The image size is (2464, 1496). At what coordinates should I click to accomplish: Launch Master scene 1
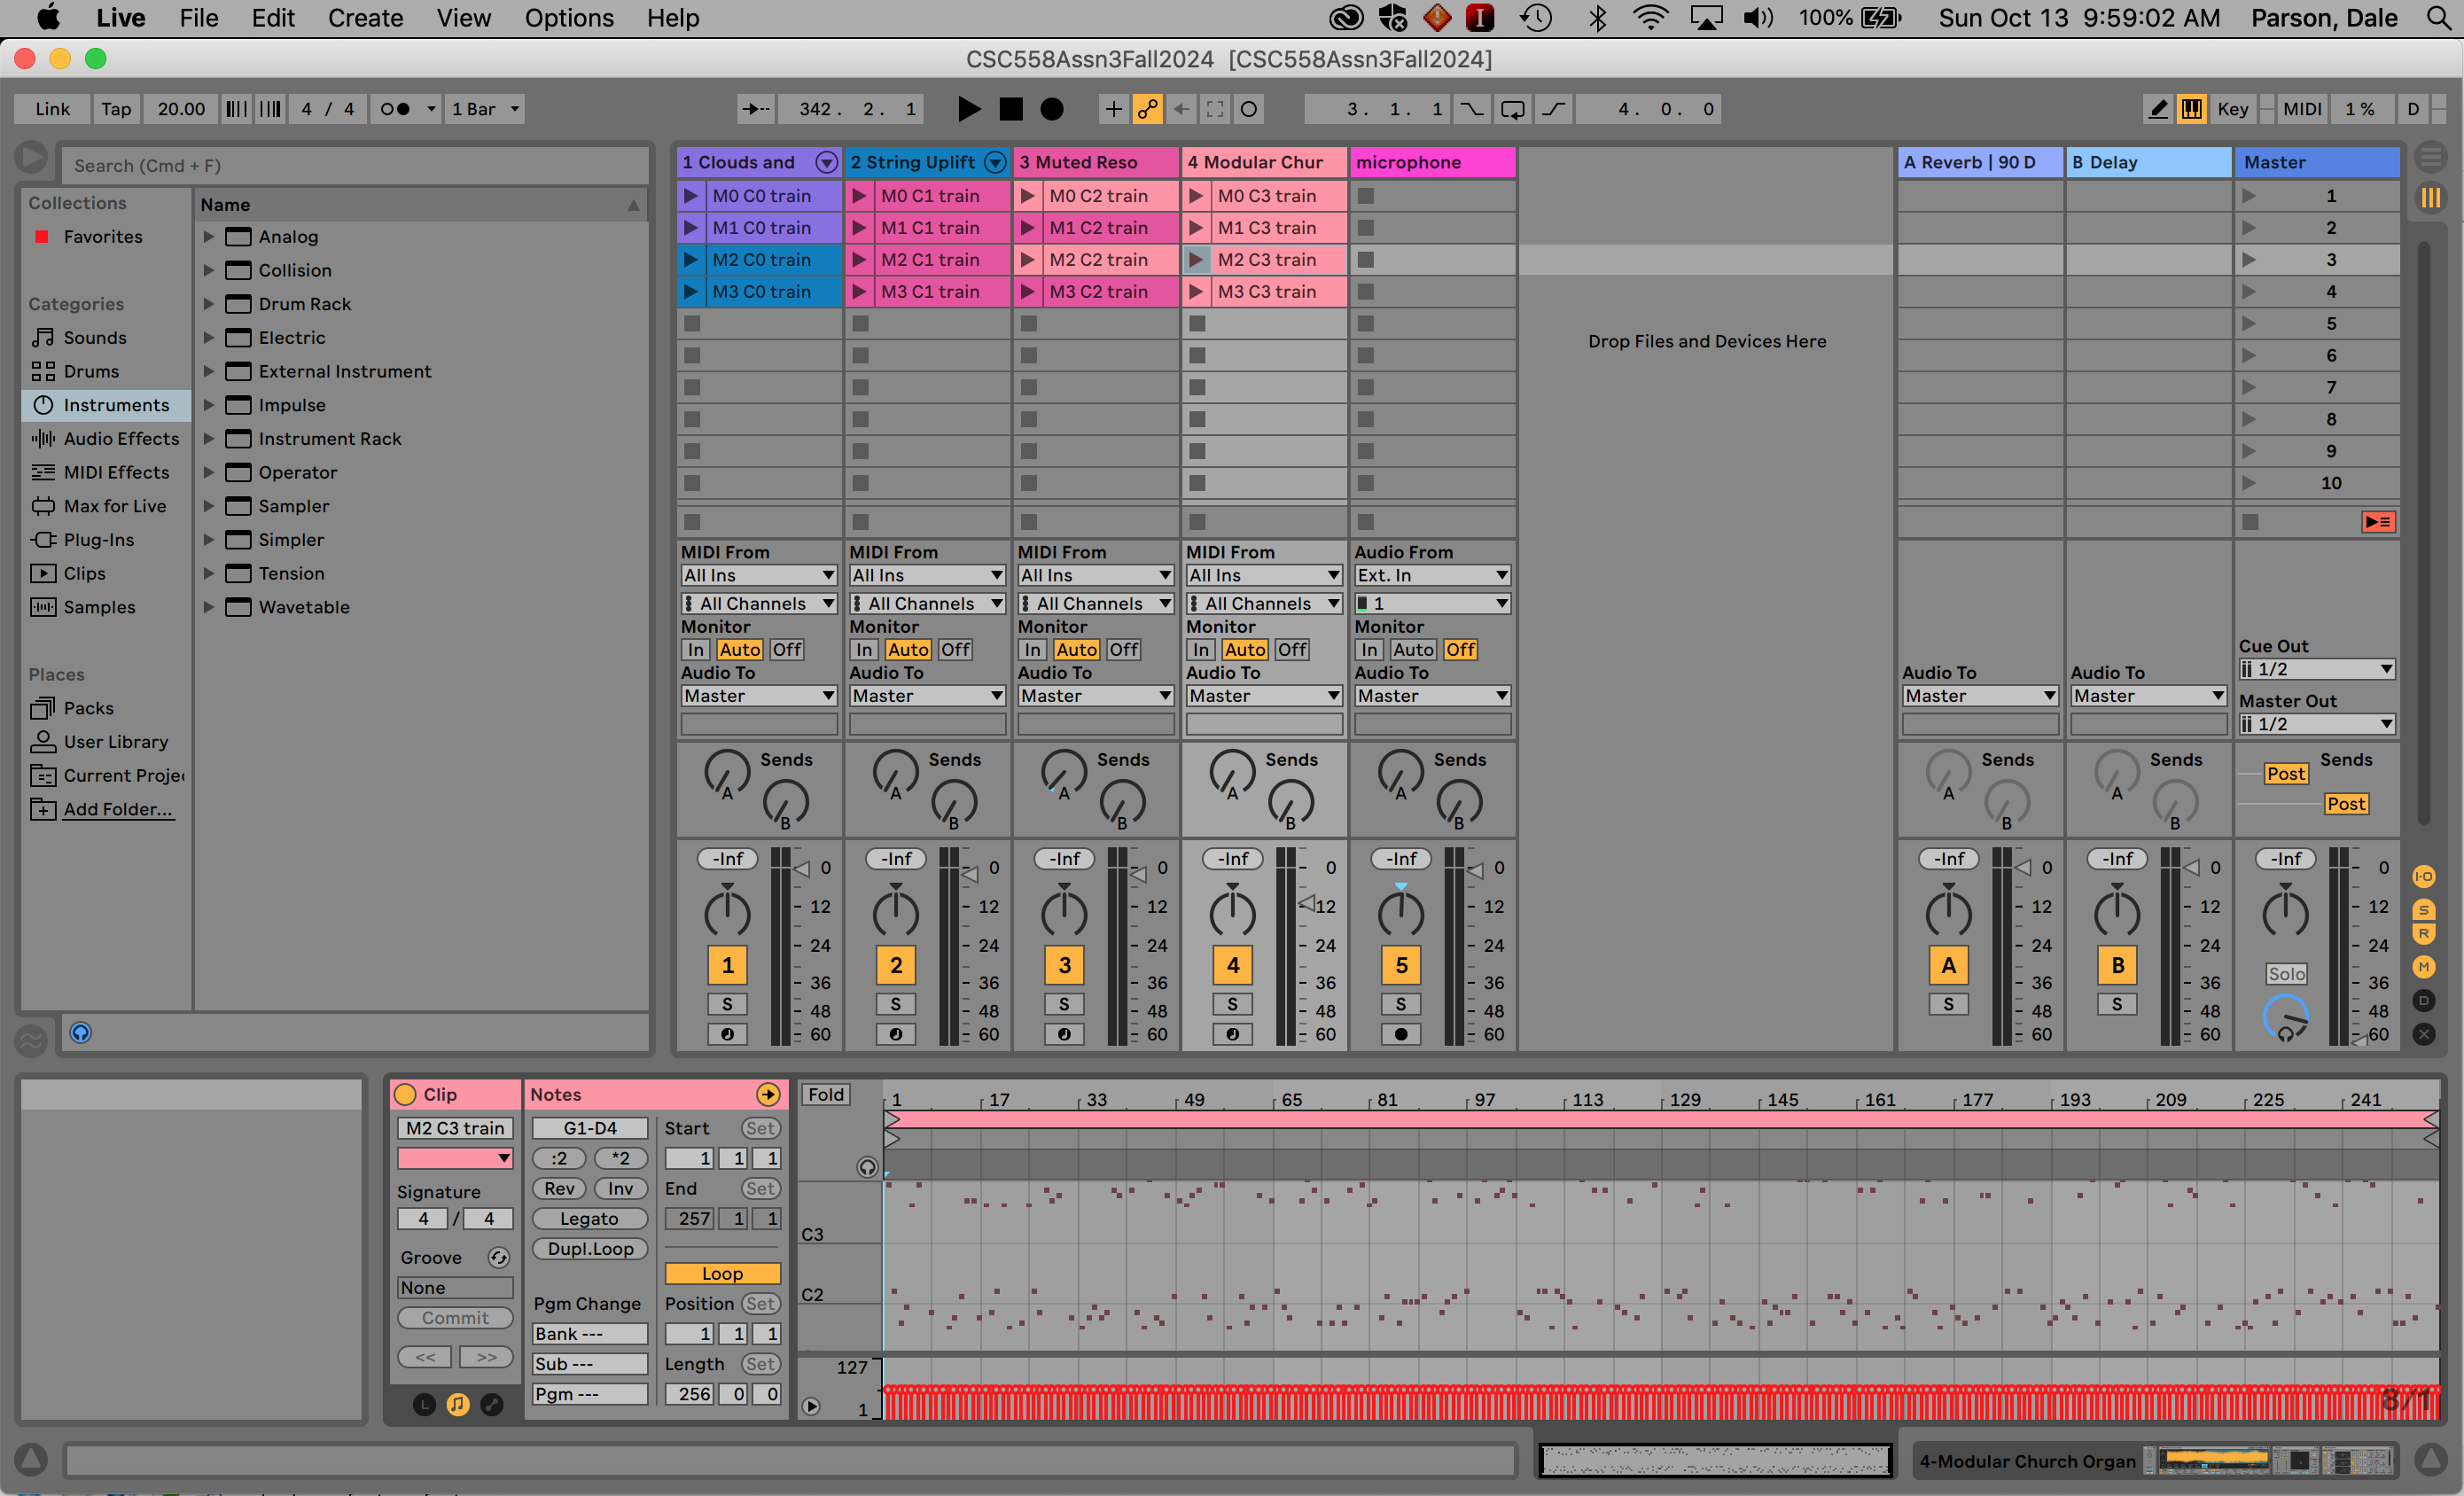click(2250, 196)
